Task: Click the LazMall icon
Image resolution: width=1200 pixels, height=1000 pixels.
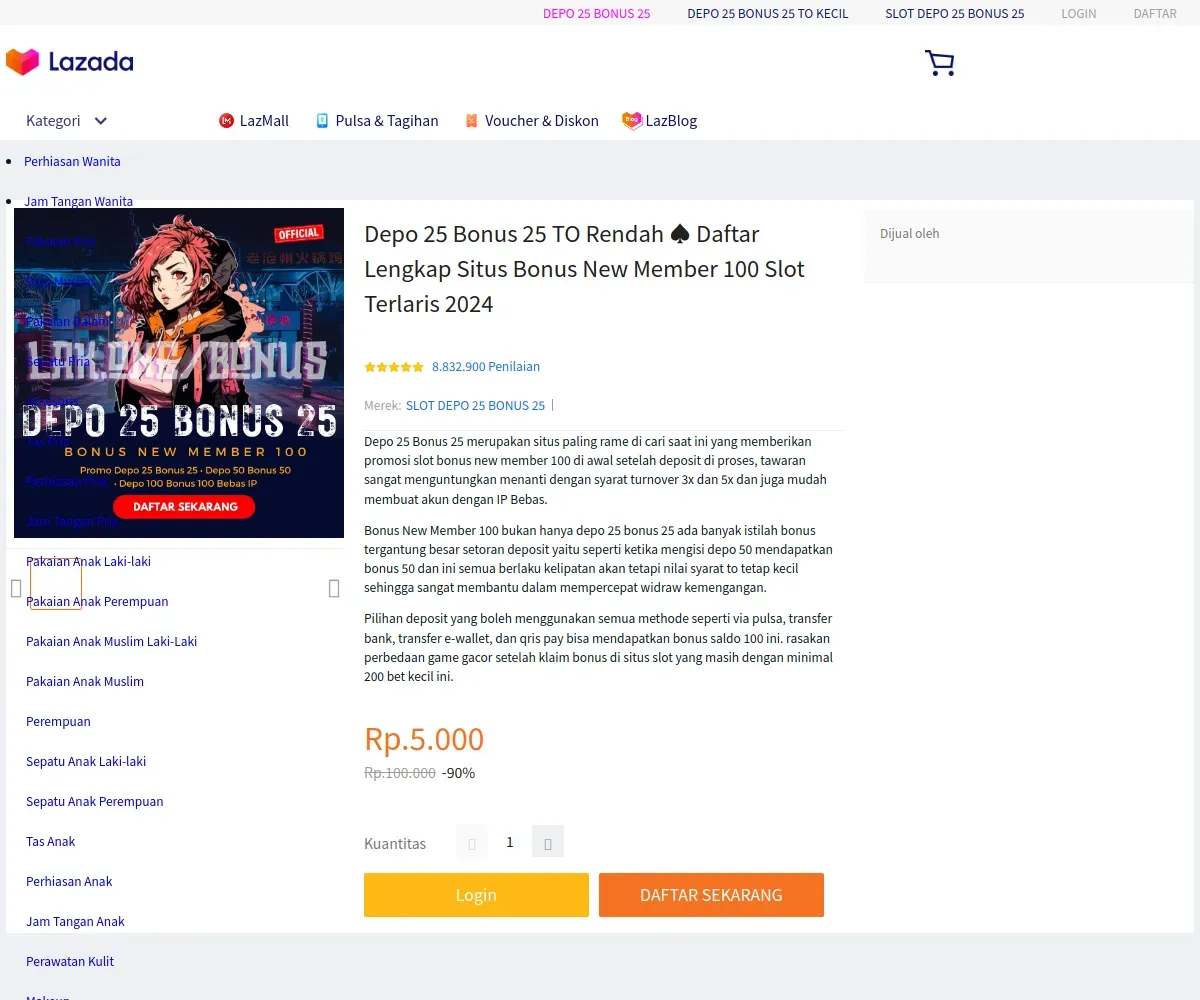Action: [x=226, y=121]
